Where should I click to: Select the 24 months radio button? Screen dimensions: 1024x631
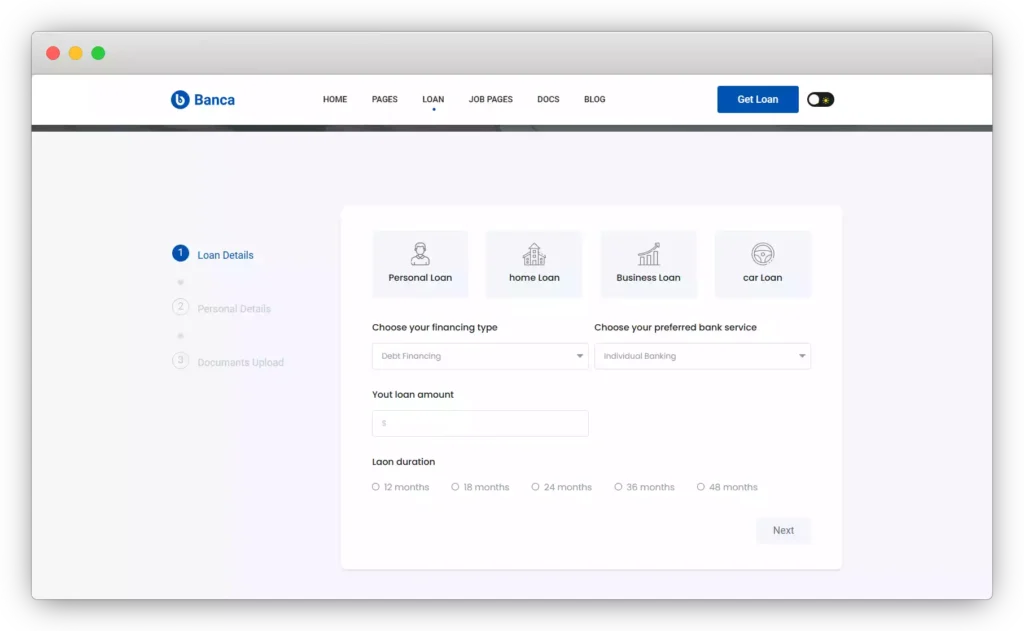coord(536,487)
